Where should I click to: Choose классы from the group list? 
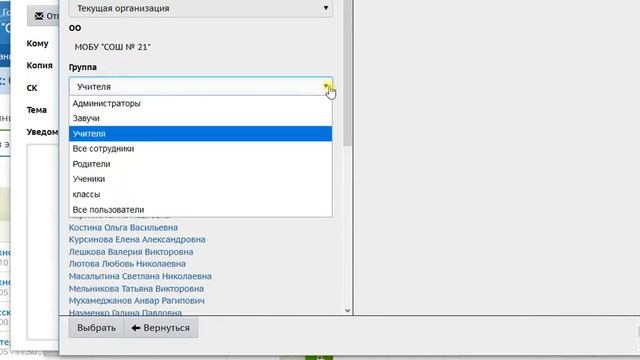[200, 194]
